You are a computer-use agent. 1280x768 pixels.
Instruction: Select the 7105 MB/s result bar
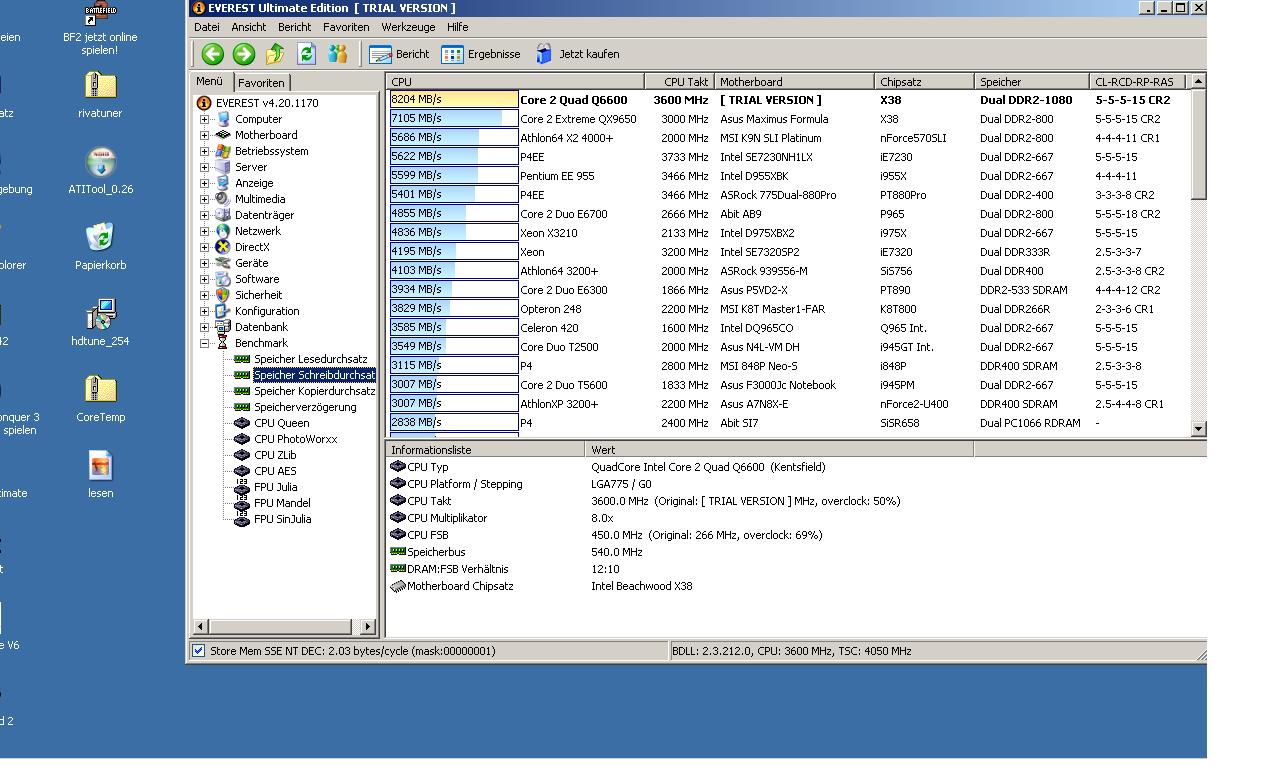pyautogui.click(x=454, y=119)
